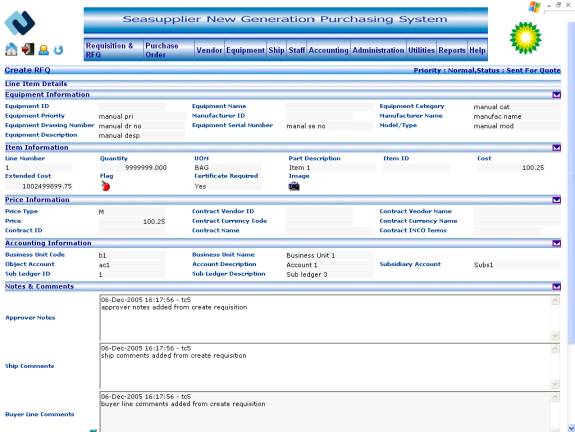Click the Part Description value Item 1
The width and height of the screenshot is (575, 432).
[x=299, y=168]
